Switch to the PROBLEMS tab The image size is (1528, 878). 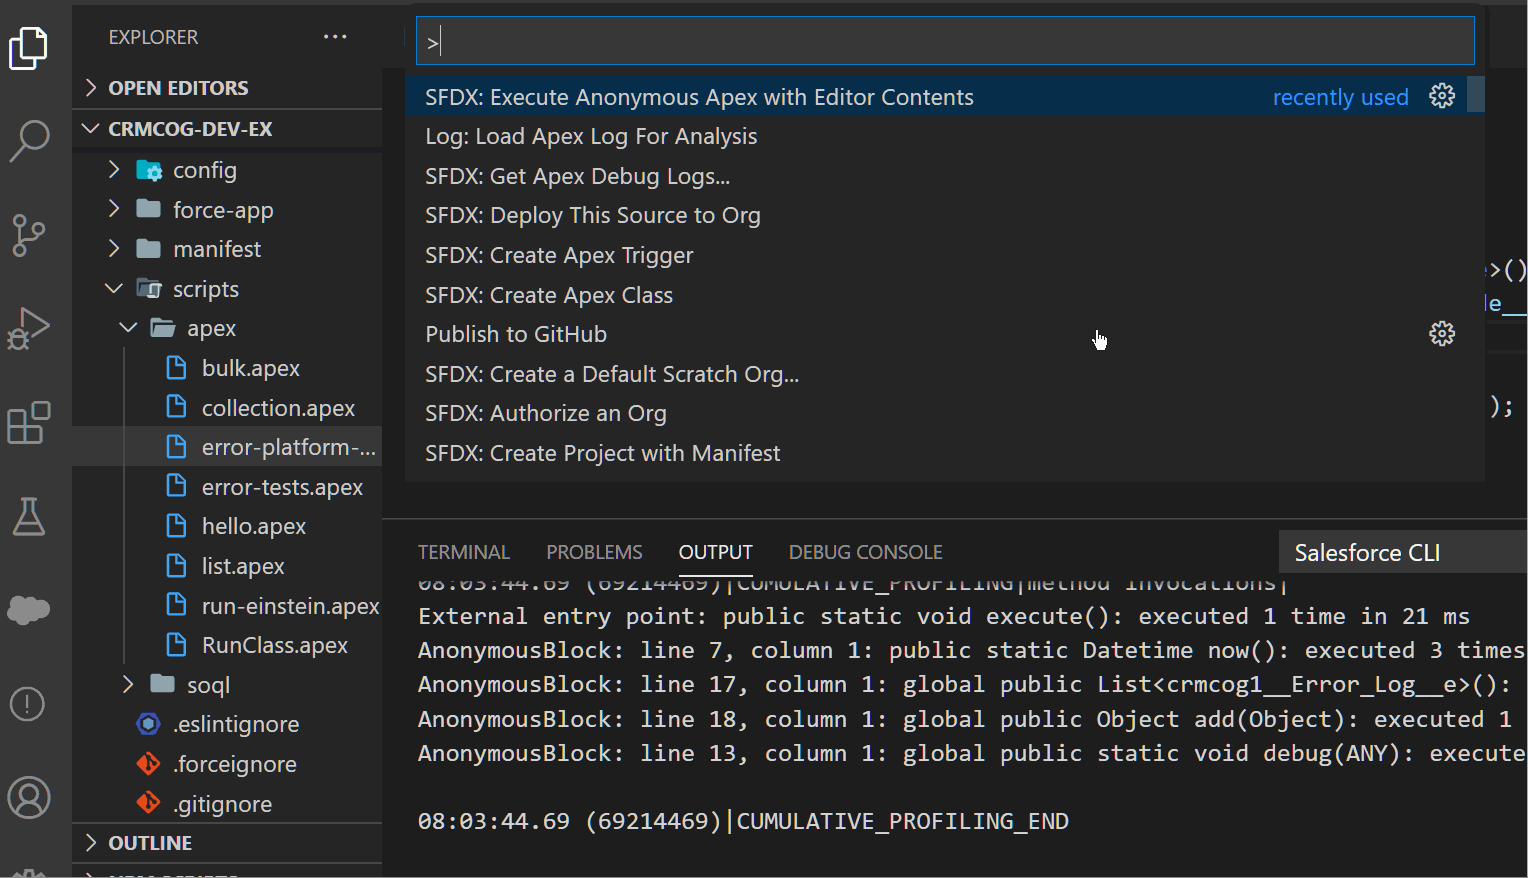click(594, 551)
